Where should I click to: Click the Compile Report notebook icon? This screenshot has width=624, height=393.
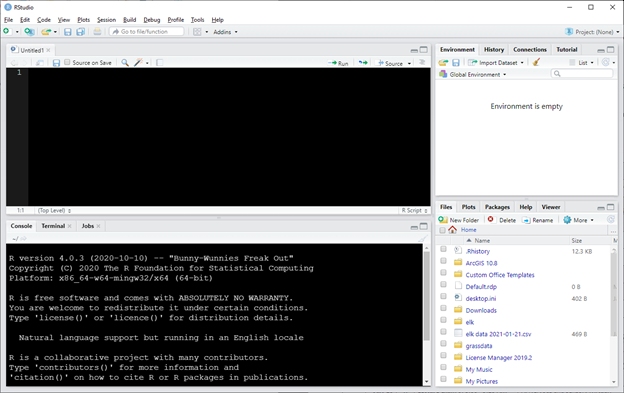(x=160, y=62)
